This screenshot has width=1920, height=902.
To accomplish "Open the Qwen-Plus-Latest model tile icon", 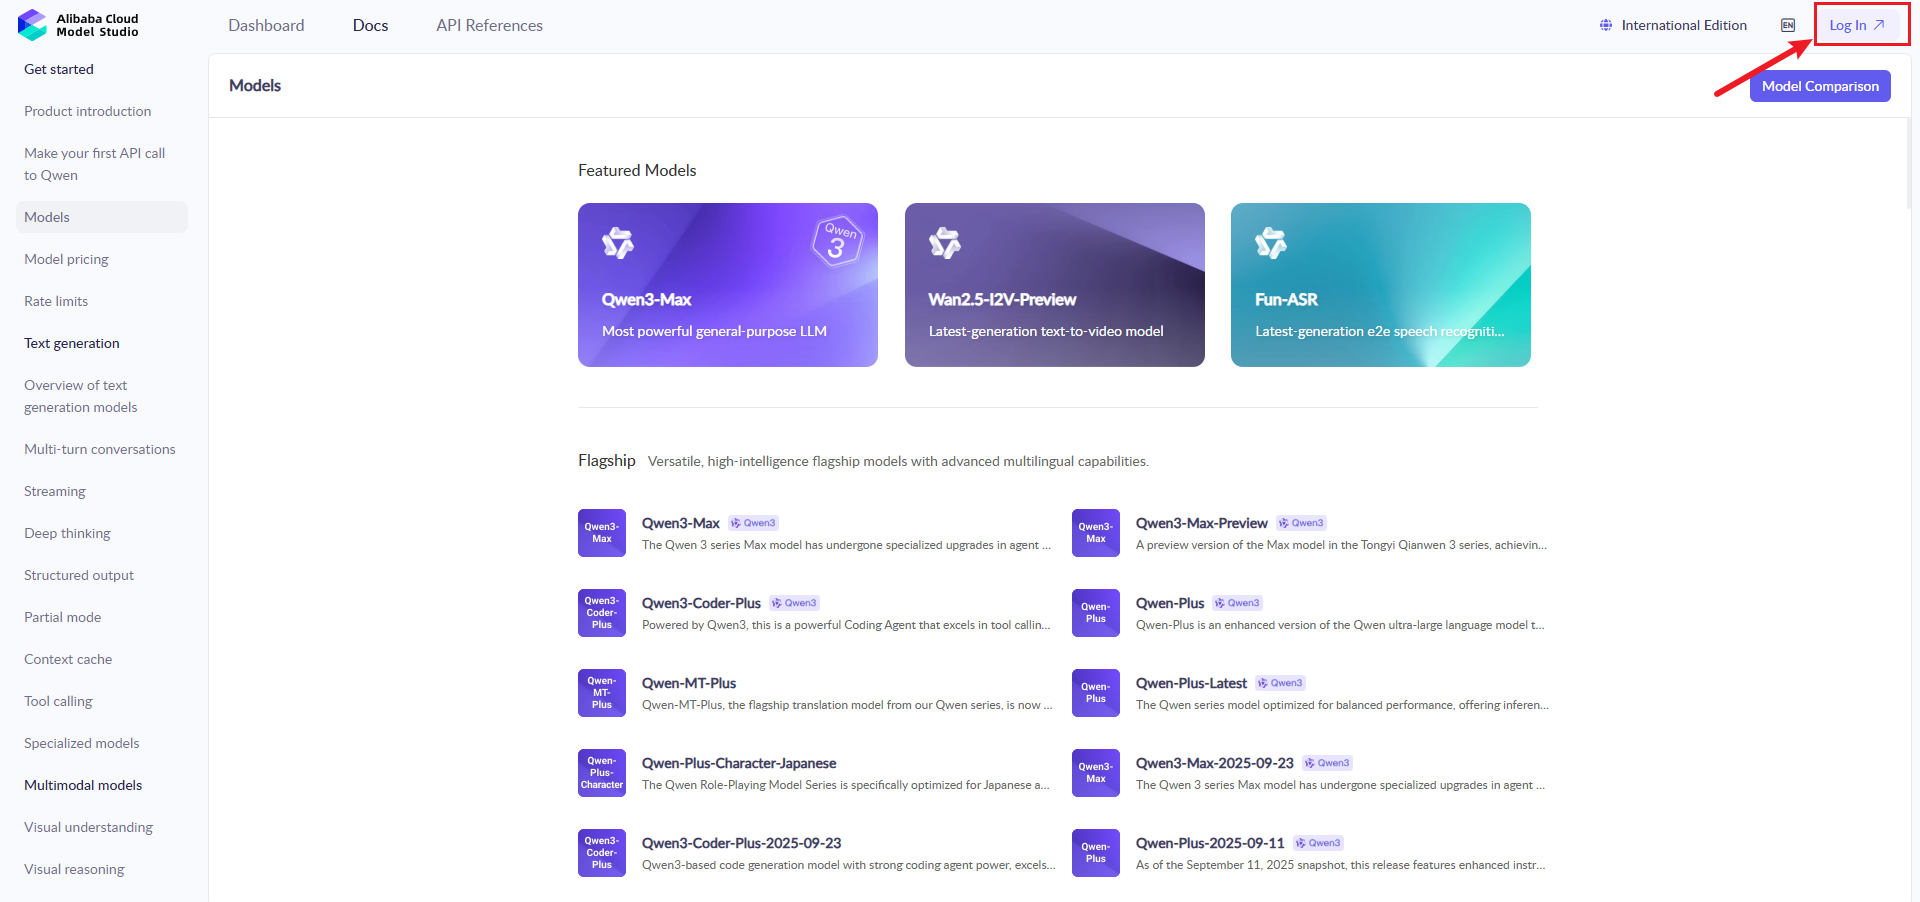I will [1096, 693].
